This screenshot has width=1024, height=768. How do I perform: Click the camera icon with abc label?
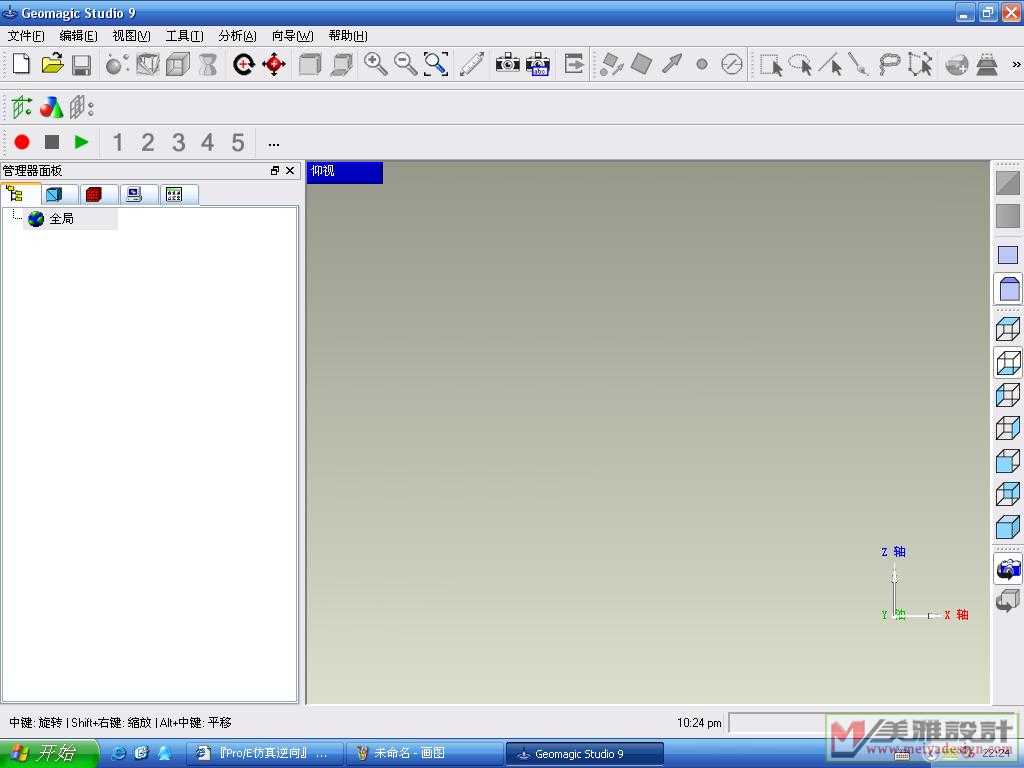point(538,64)
